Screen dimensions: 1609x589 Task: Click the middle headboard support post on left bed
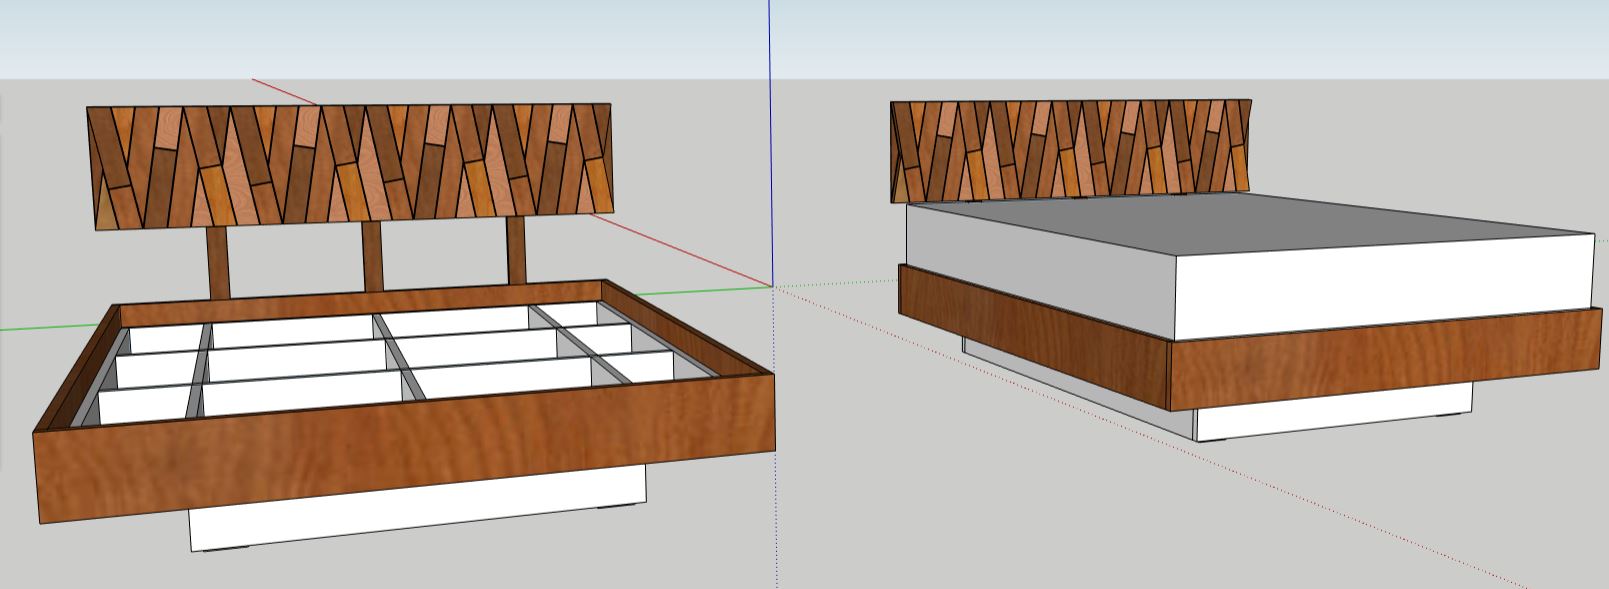coord(372,257)
